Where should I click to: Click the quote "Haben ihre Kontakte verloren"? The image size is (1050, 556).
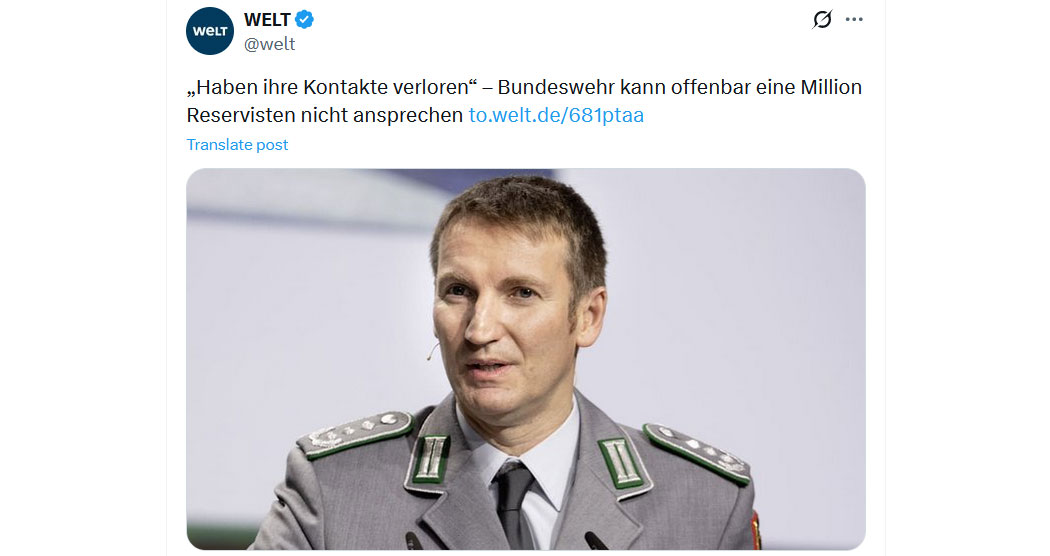[331, 87]
